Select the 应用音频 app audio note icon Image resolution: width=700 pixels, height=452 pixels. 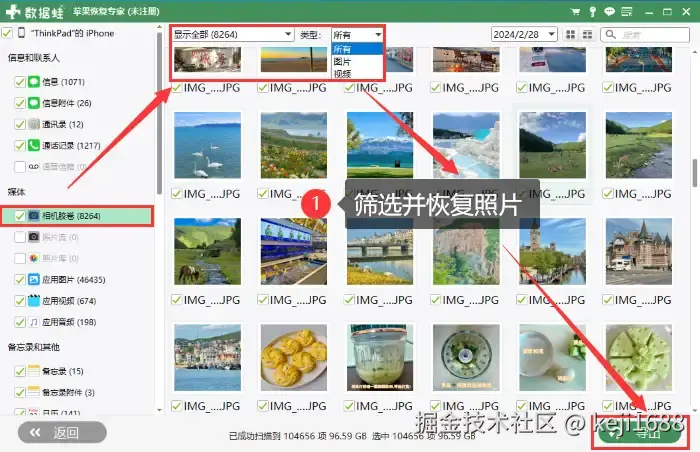[x=34, y=322]
